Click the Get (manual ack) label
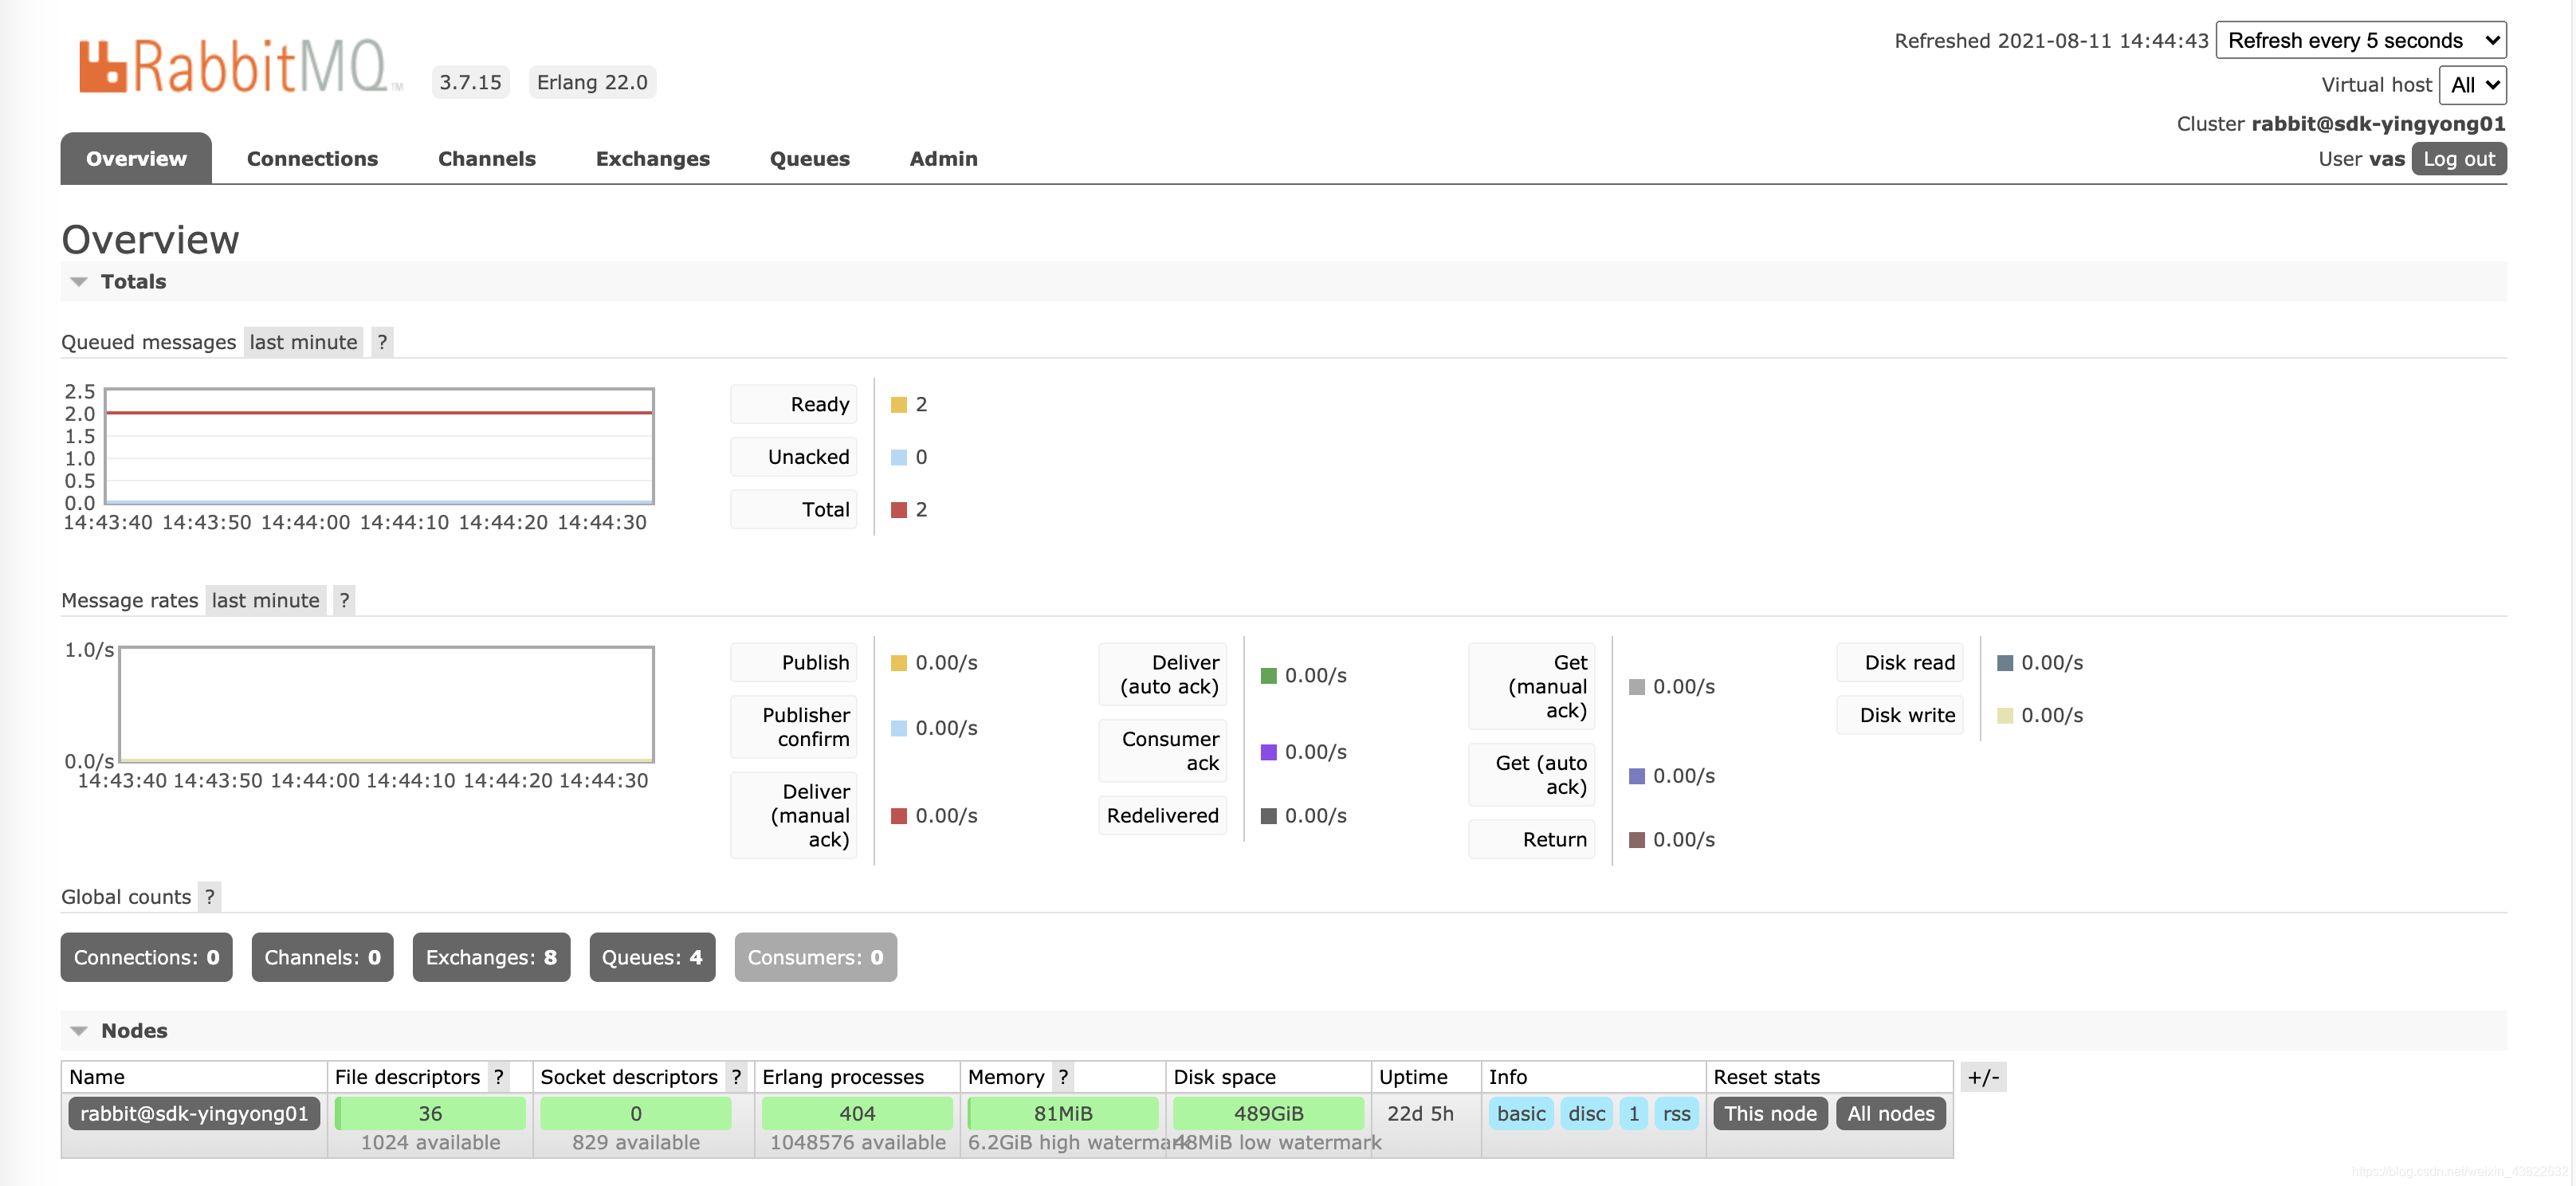 (x=1532, y=687)
